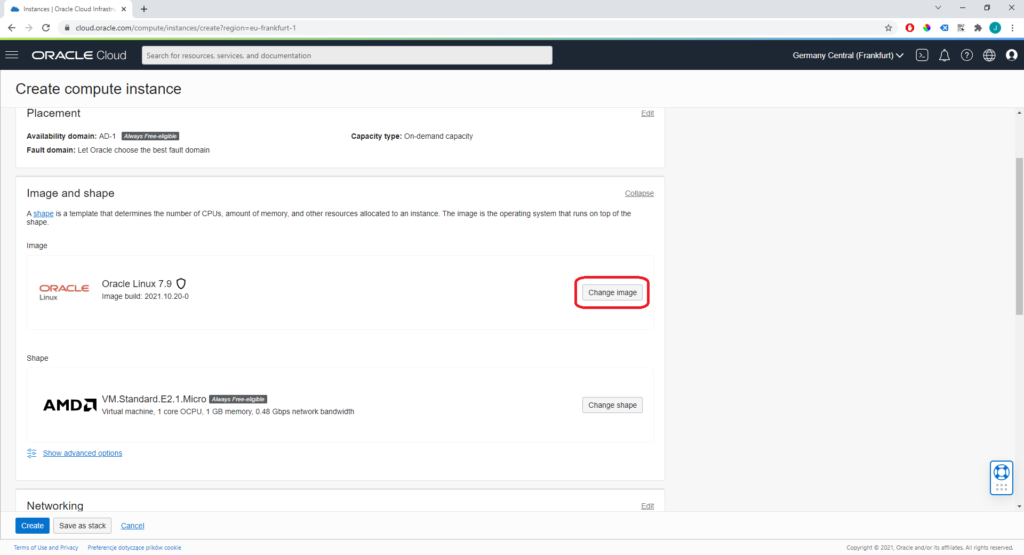The width and height of the screenshot is (1024, 555).
Task: Open the tab search chevron in the title bar
Action: coord(938,8)
